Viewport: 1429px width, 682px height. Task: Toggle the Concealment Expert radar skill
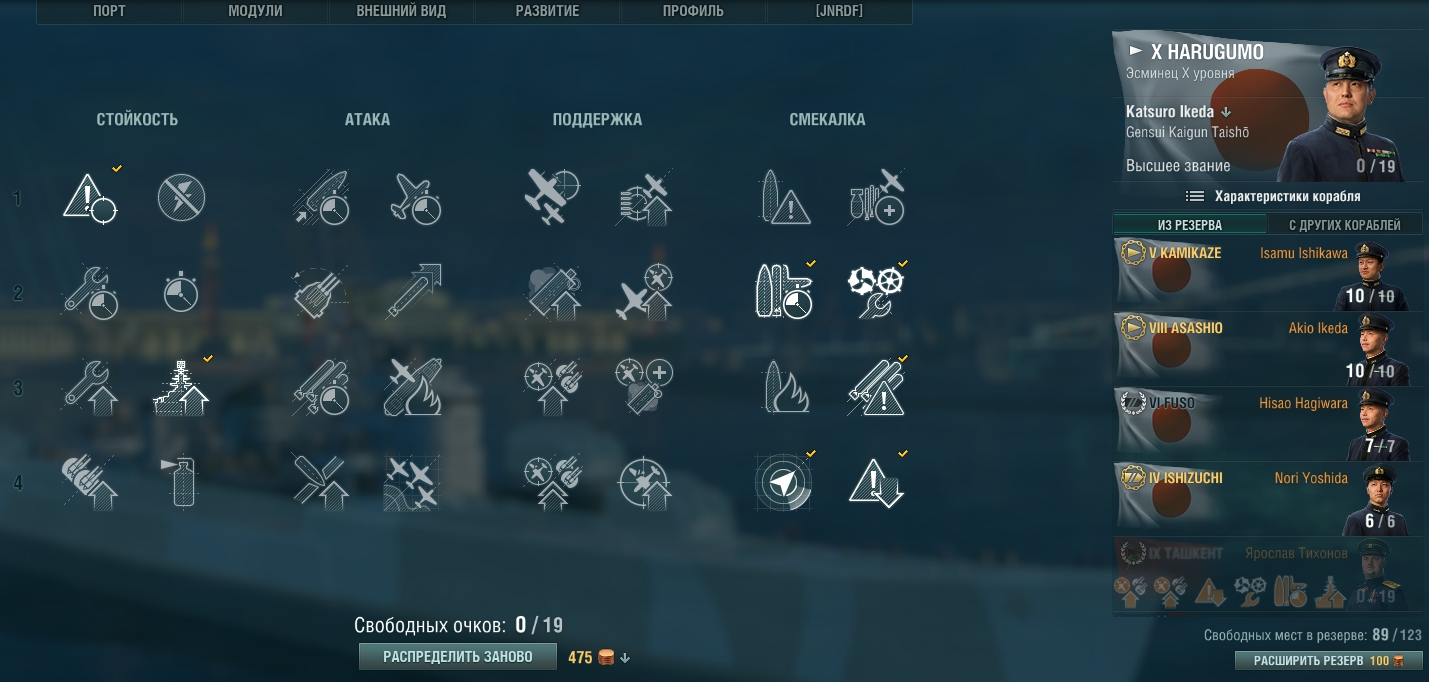coord(783,483)
